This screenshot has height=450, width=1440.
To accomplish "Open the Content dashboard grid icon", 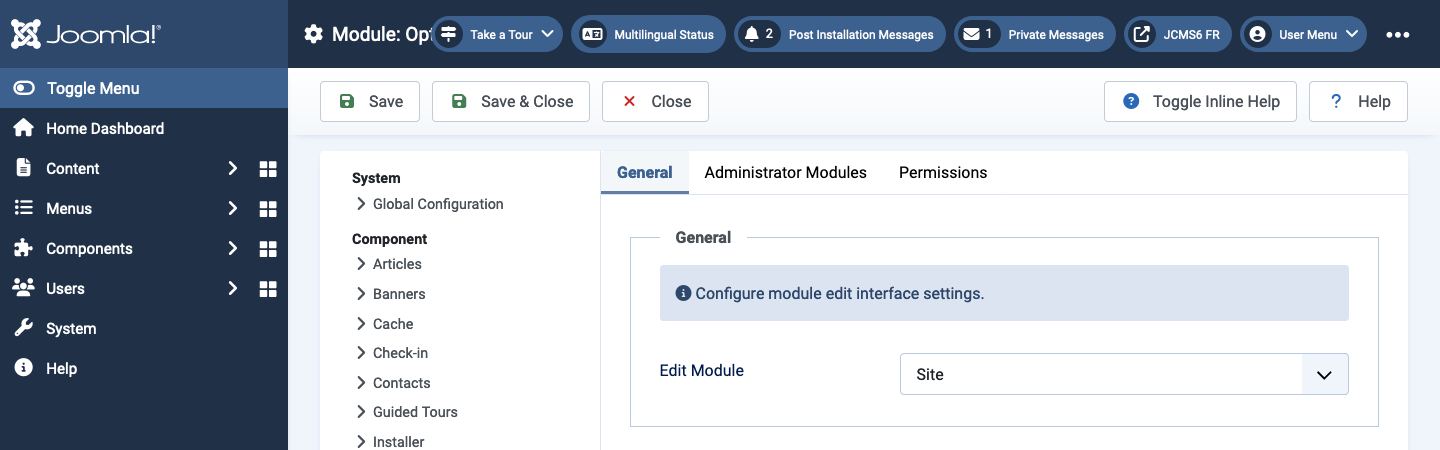I will [268, 169].
